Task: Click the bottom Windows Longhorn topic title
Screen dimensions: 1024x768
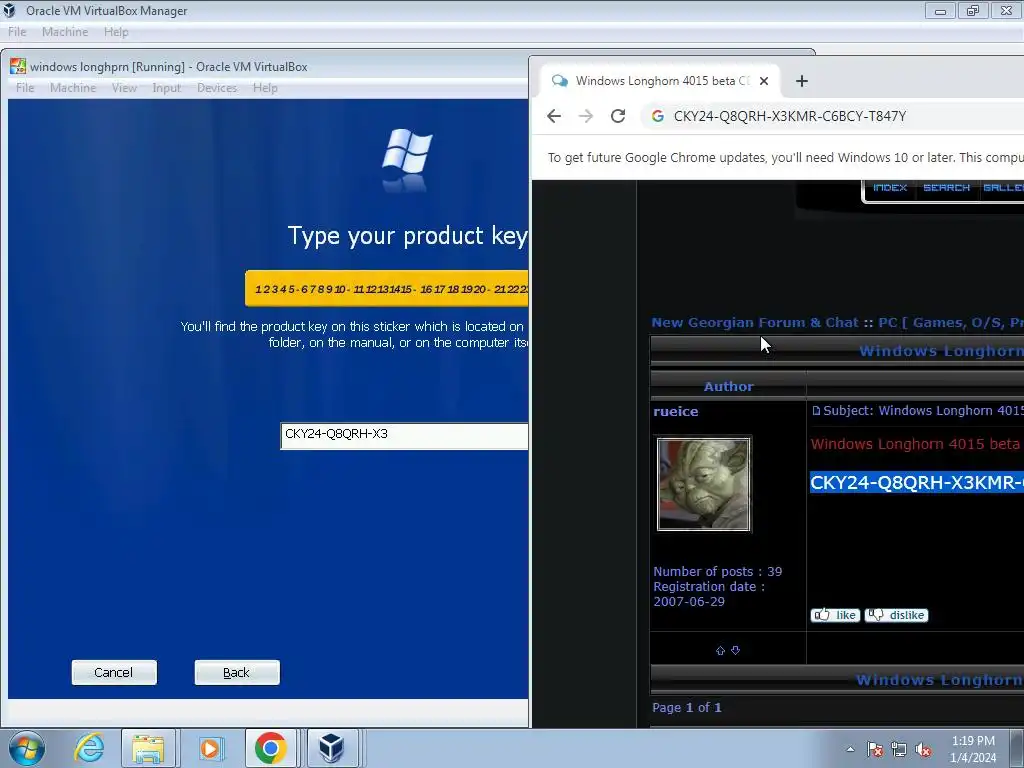Action: point(940,680)
